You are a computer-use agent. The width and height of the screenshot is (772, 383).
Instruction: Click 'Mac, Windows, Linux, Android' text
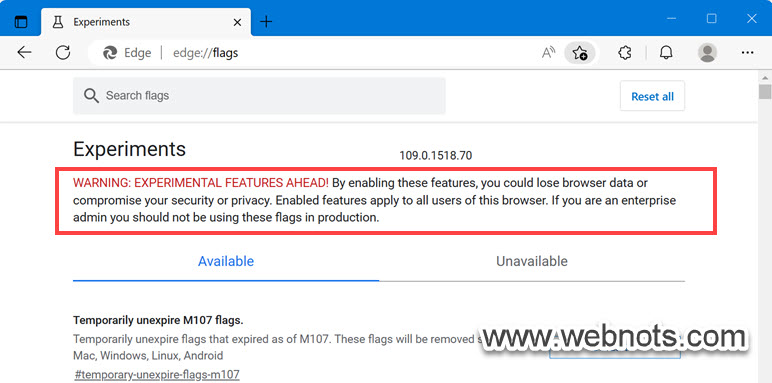[148, 355]
